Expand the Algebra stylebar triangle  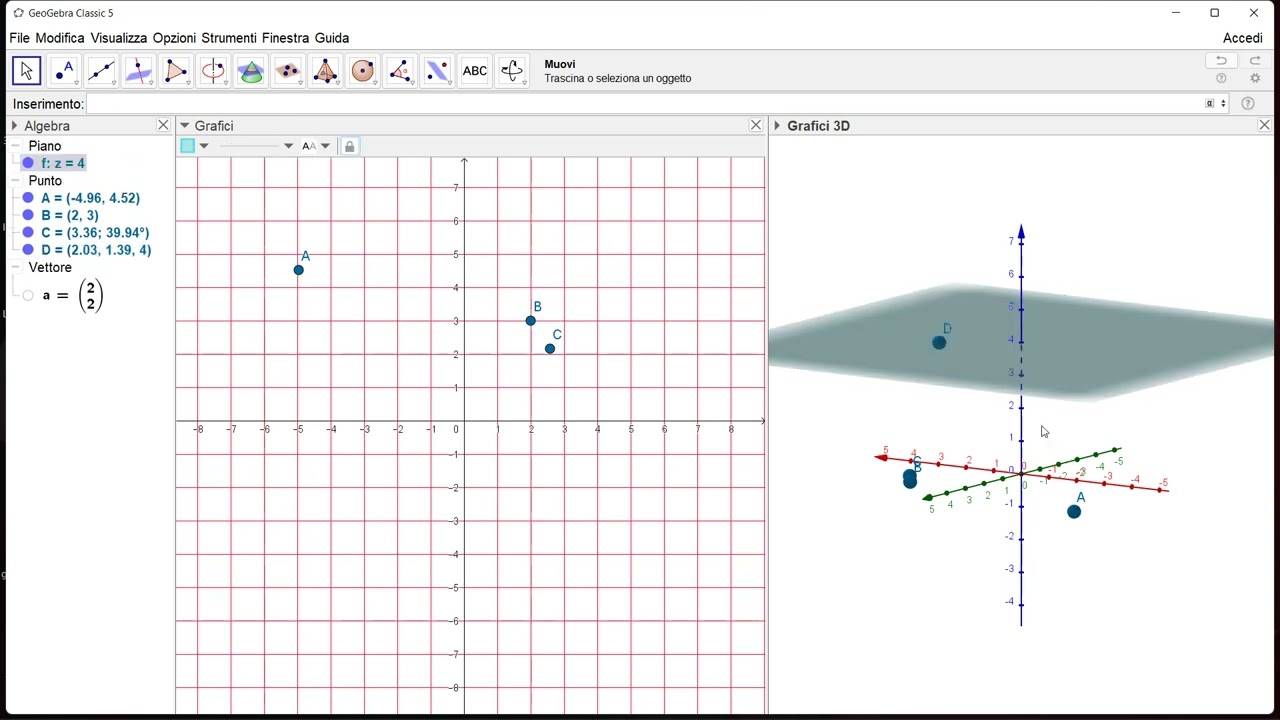(x=14, y=126)
